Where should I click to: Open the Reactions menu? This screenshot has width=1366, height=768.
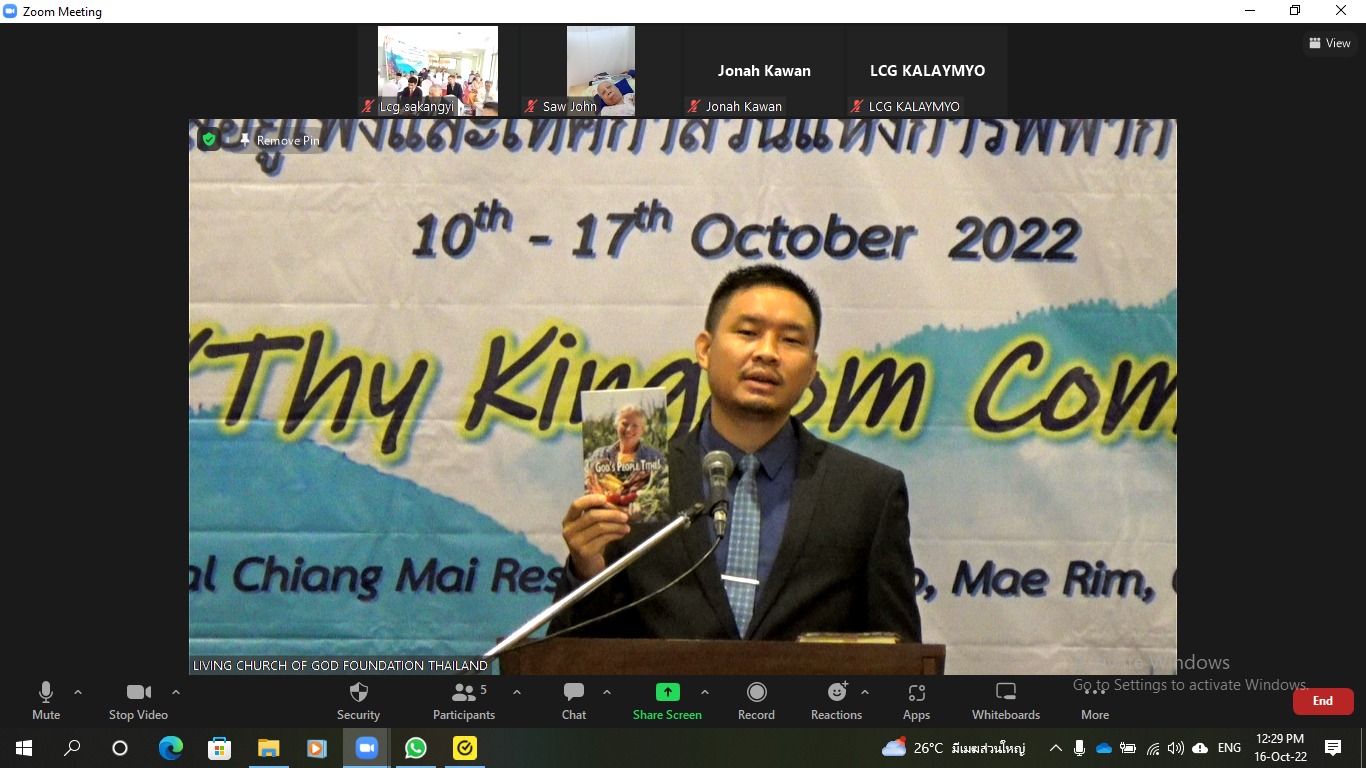[836, 700]
